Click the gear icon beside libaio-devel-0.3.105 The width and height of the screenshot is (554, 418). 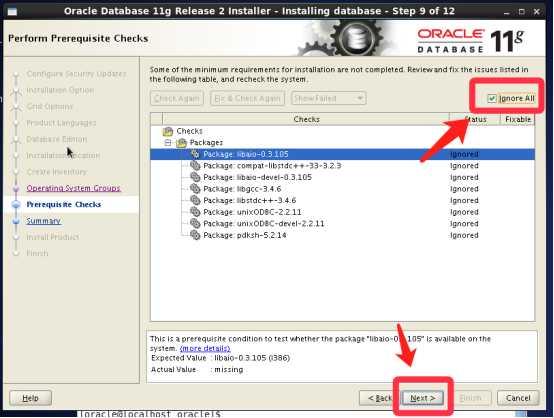click(x=195, y=177)
